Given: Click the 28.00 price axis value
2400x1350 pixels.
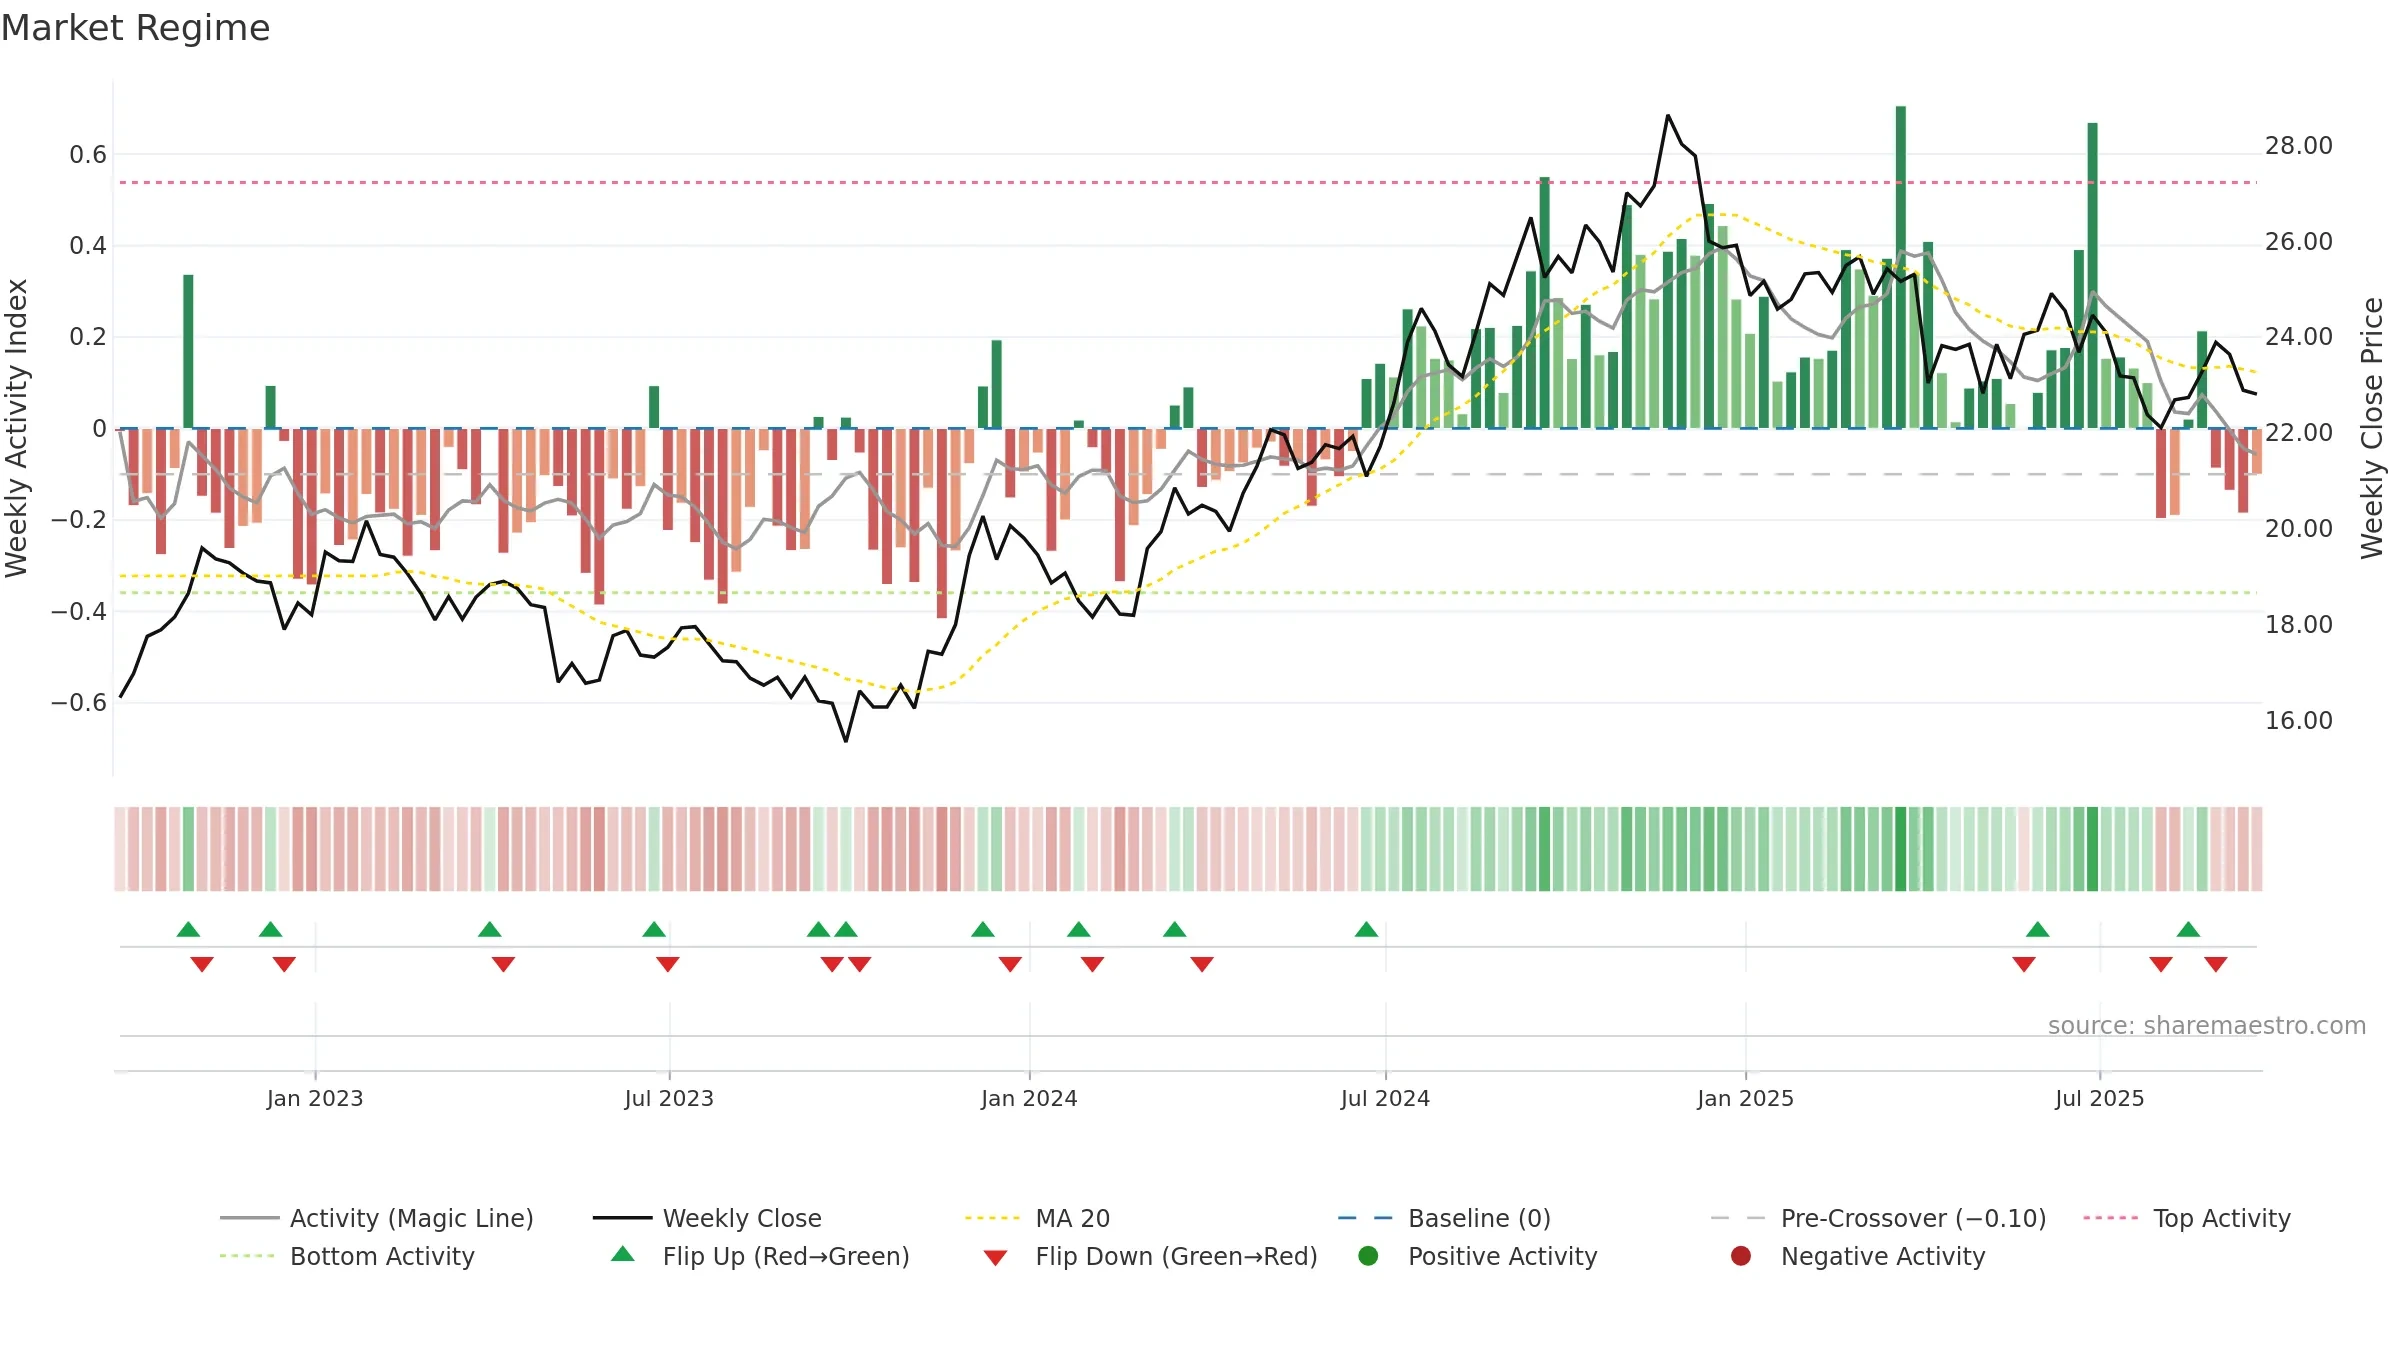Looking at the screenshot, I should [2298, 146].
